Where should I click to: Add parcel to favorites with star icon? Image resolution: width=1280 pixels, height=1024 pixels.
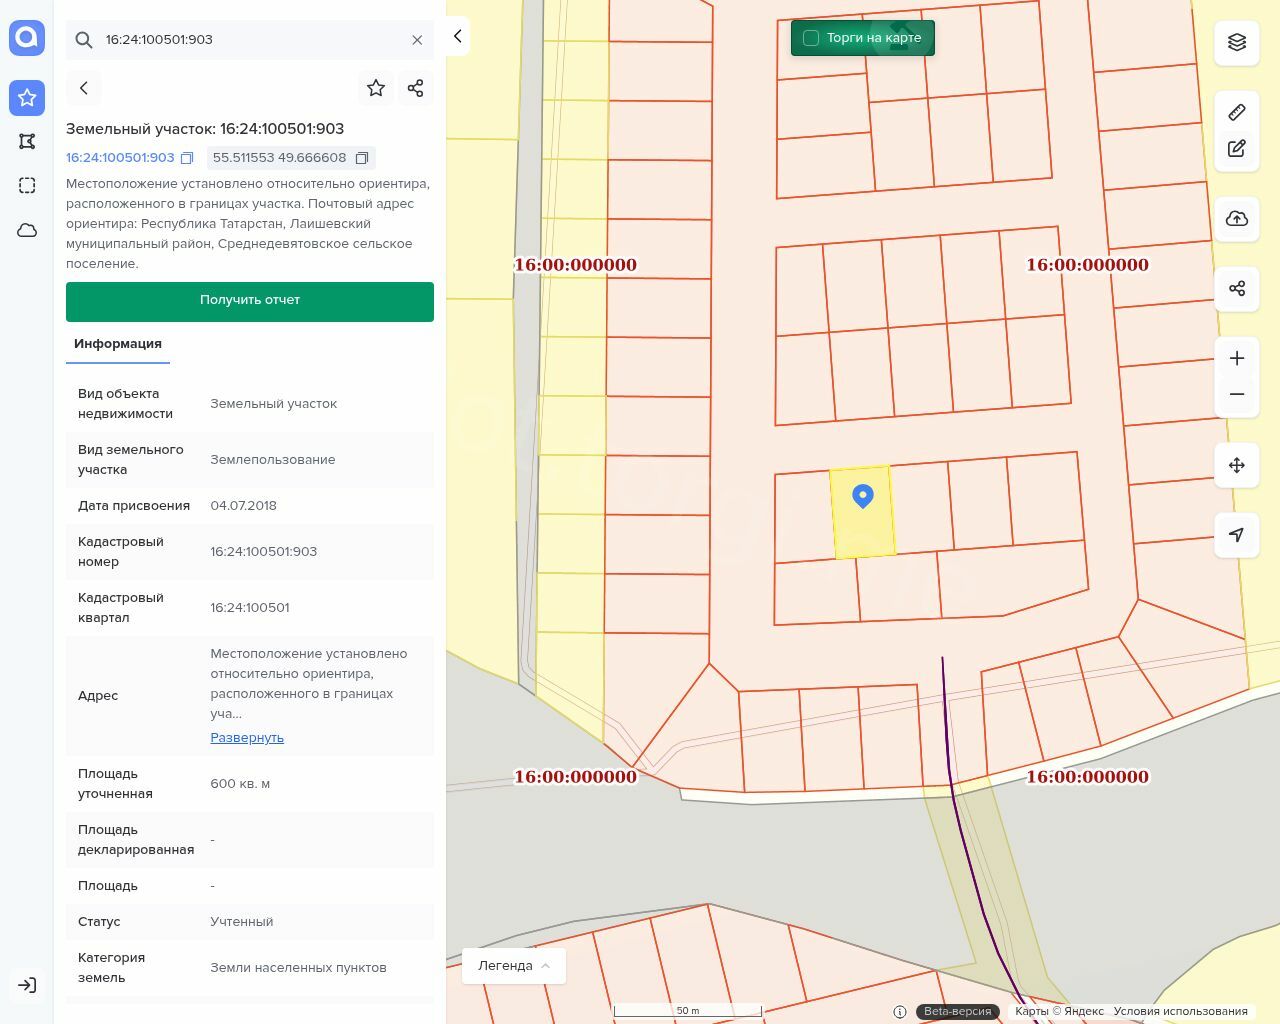point(376,88)
